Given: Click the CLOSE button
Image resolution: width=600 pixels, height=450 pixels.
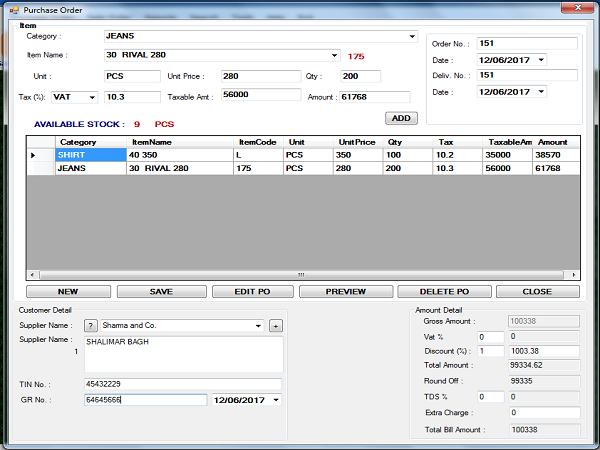Looking at the screenshot, I should click(538, 292).
